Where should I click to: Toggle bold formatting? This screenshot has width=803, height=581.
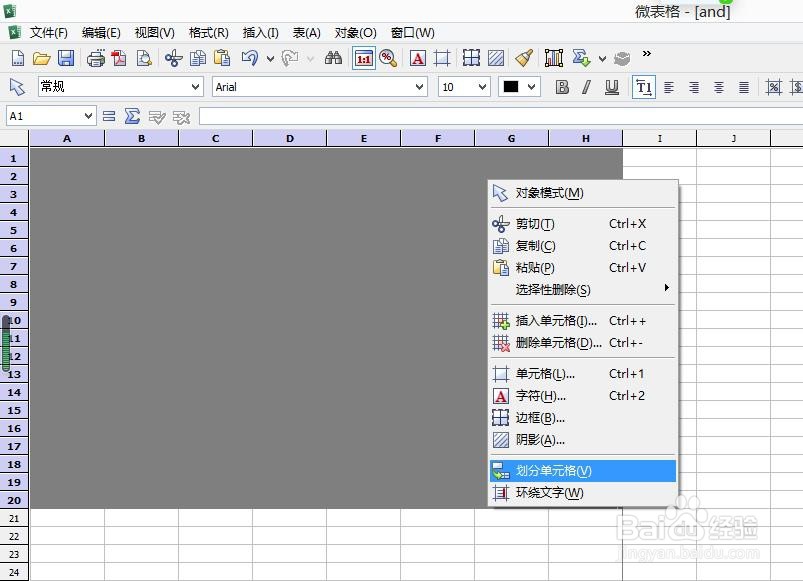(563, 87)
